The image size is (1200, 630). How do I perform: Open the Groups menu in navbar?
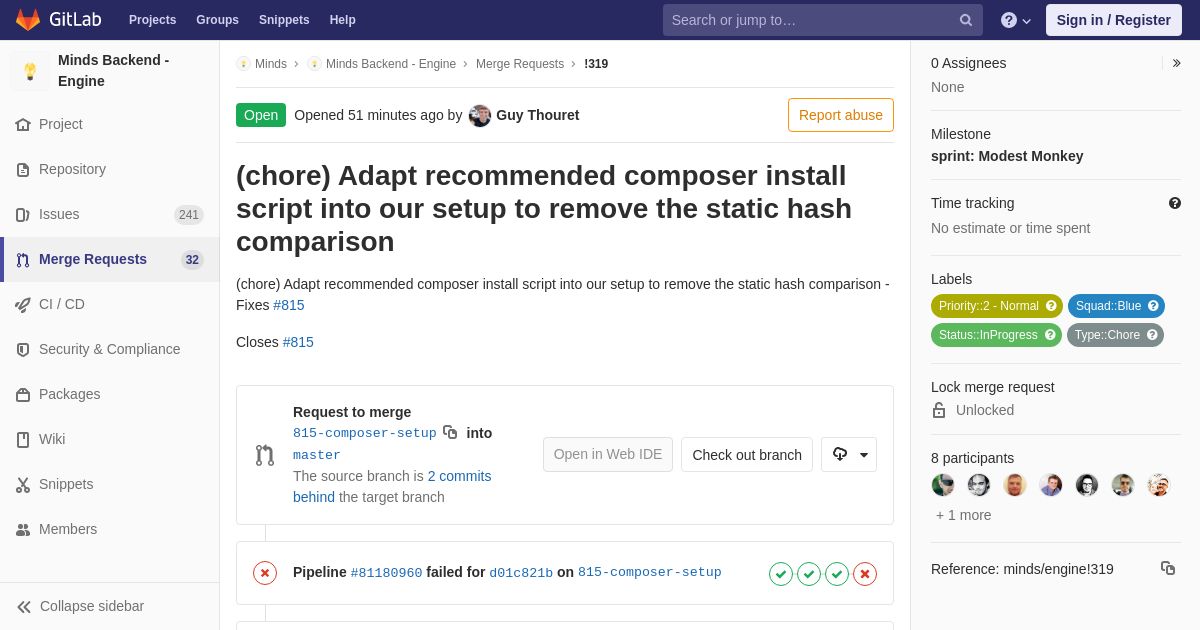coord(217,20)
